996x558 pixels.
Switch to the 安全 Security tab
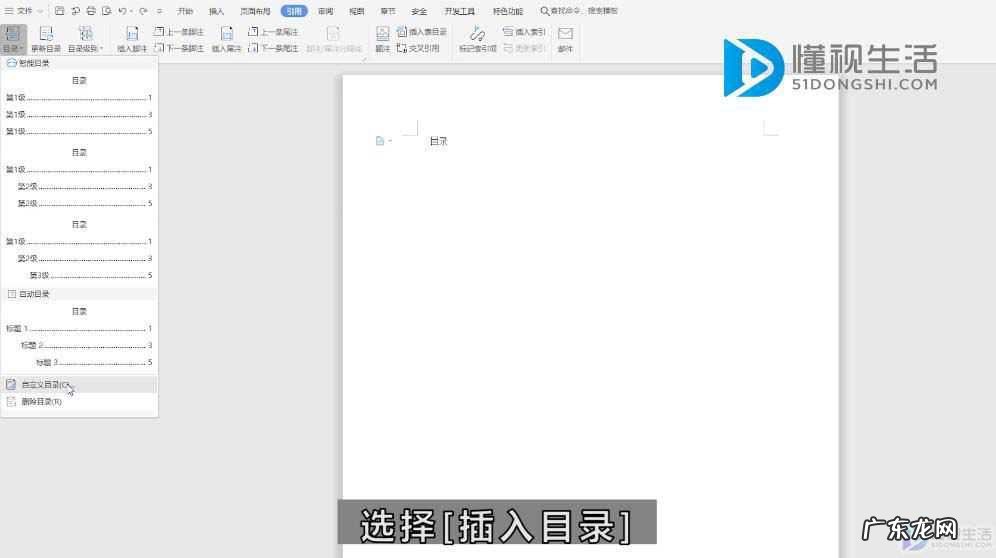[419, 11]
